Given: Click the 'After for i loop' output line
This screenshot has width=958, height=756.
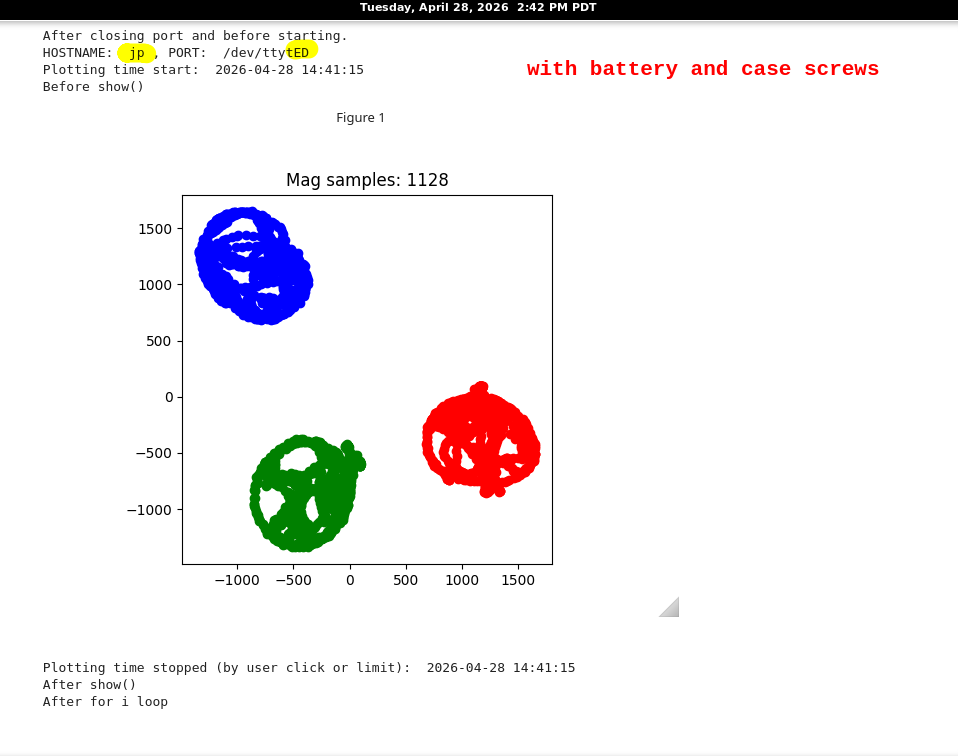Looking at the screenshot, I should pyautogui.click(x=105, y=702).
